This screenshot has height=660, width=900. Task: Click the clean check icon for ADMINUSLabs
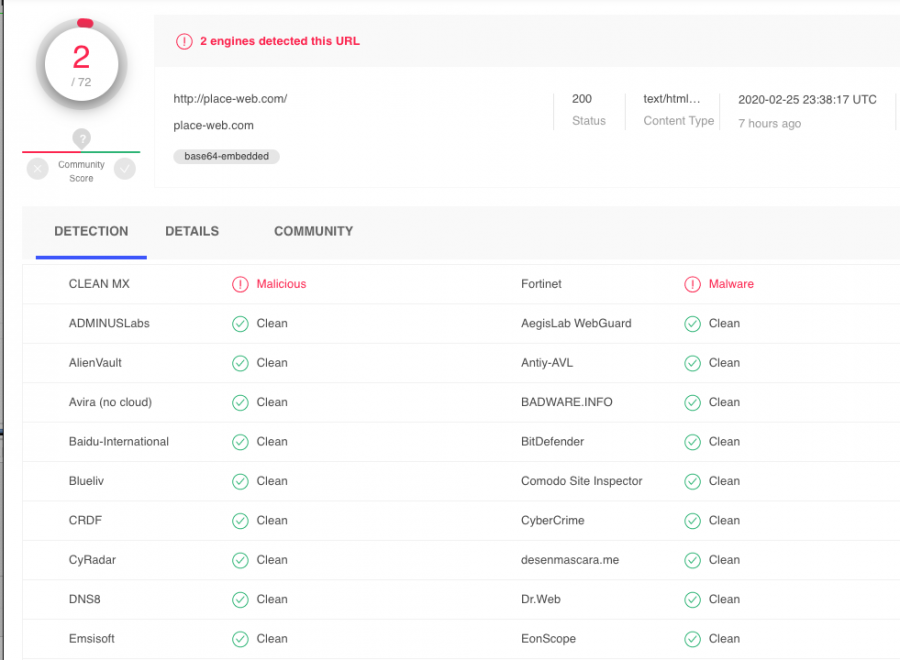240,324
